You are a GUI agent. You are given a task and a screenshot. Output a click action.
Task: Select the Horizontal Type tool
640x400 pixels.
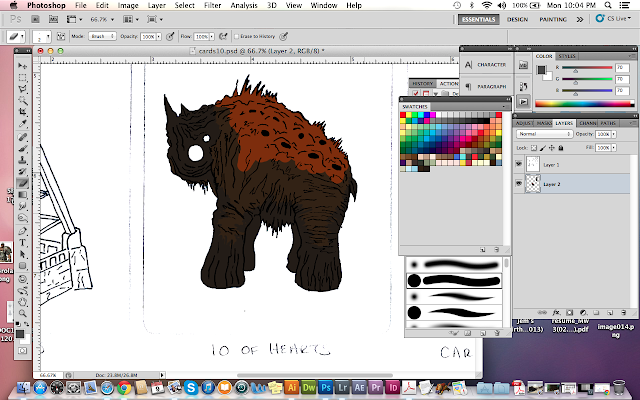pyautogui.click(x=22, y=242)
